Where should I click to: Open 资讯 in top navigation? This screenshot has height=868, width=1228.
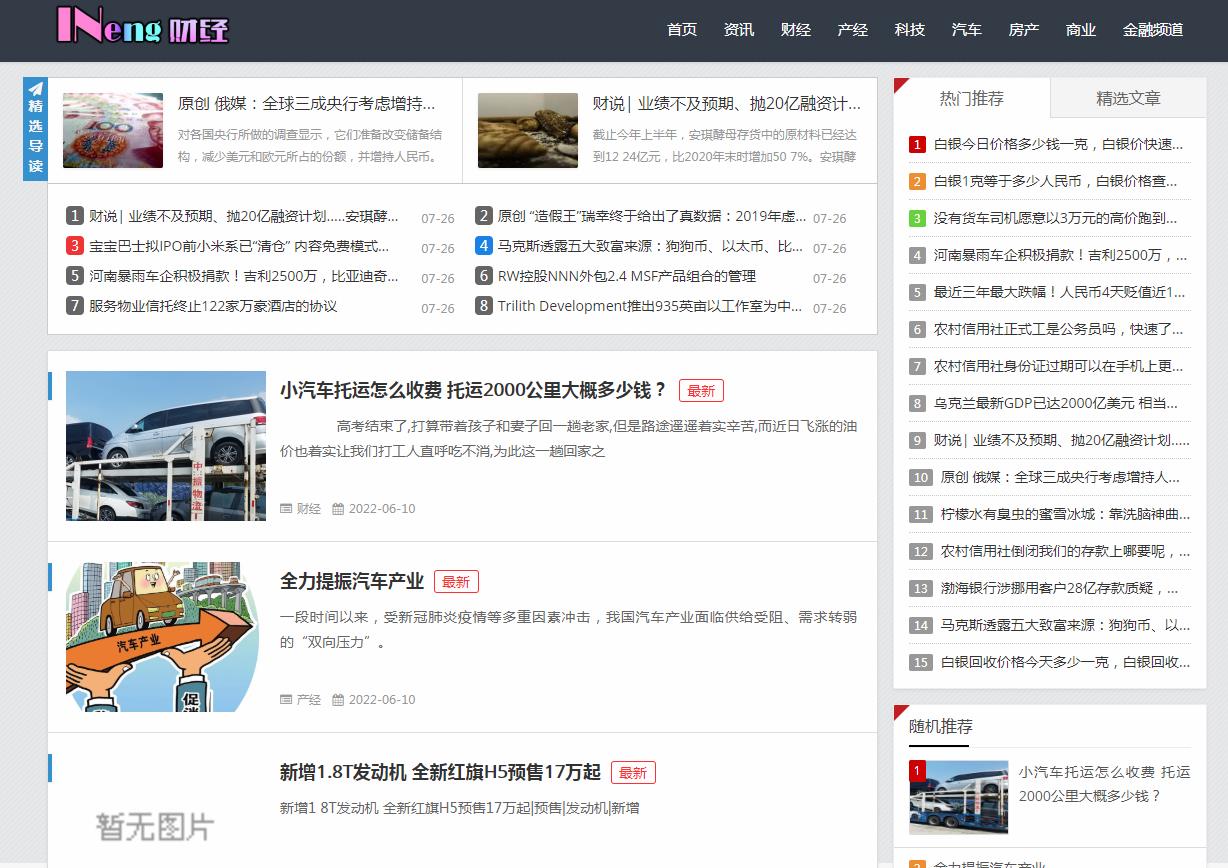(739, 30)
